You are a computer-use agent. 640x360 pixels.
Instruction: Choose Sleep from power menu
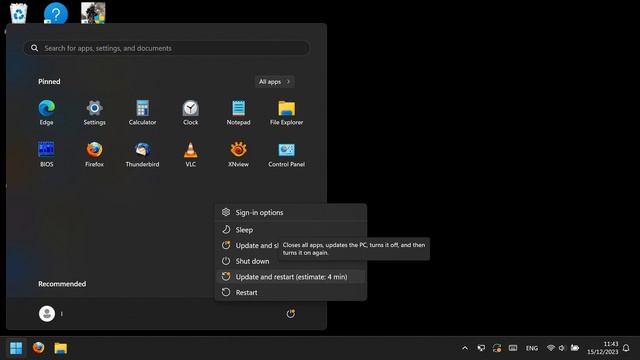pos(291,230)
